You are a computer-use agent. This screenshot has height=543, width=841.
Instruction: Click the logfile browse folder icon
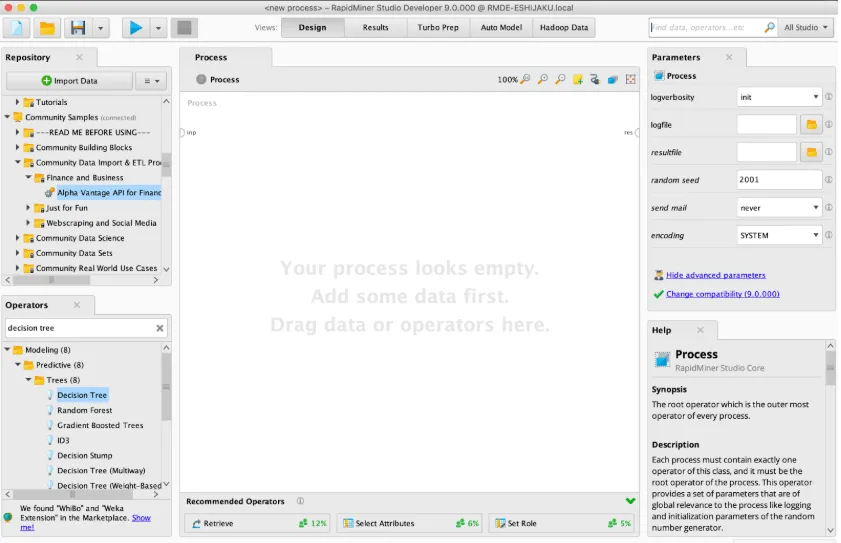pyautogui.click(x=811, y=124)
